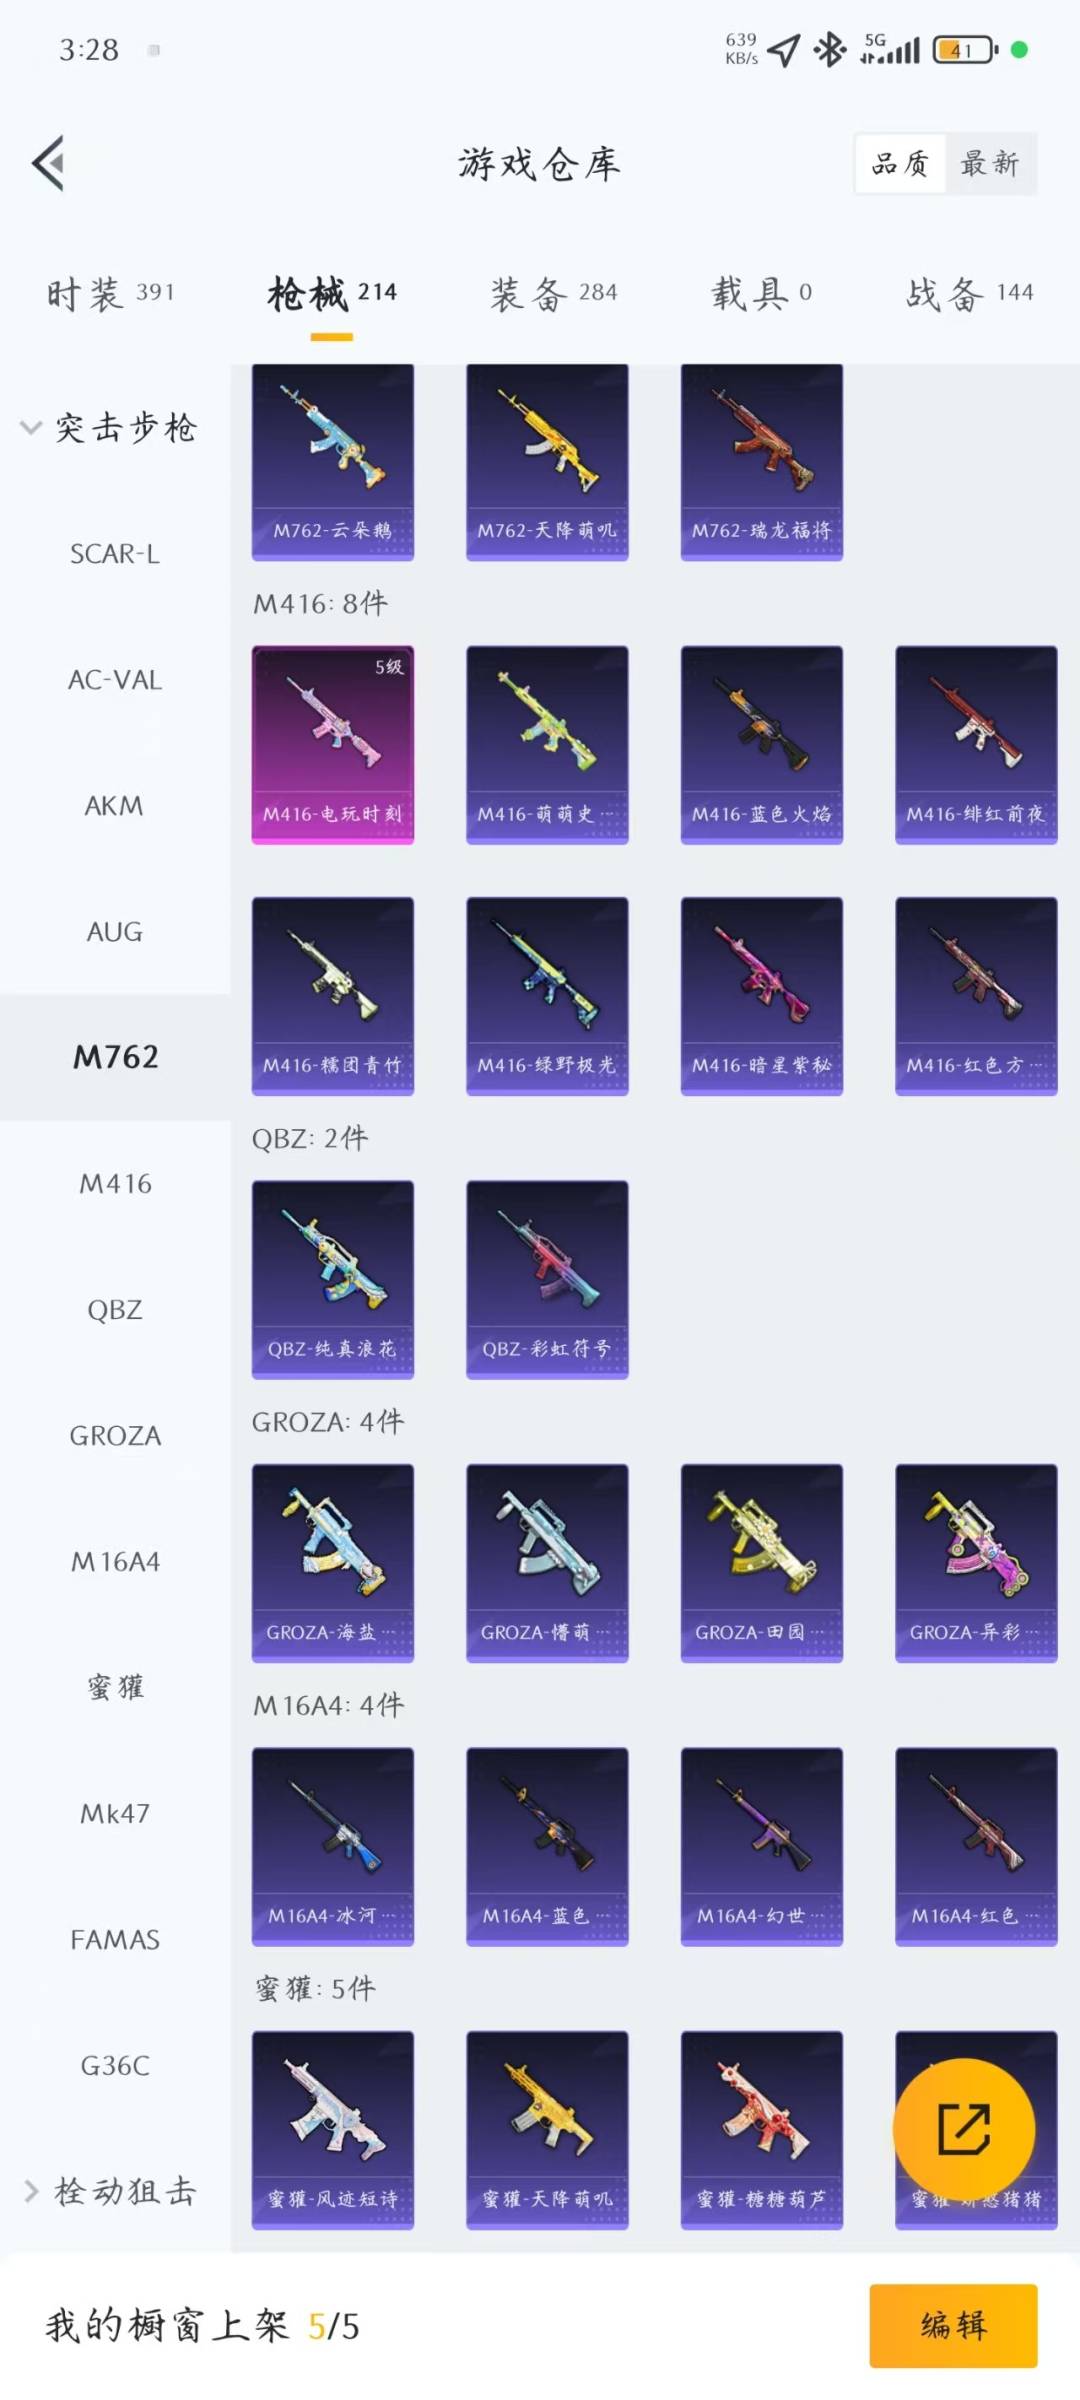The height and width of the screenshot is (2400, 1080).
Task: Choose SCAR-L from the sidebar list
Action: tap(115, 553)
